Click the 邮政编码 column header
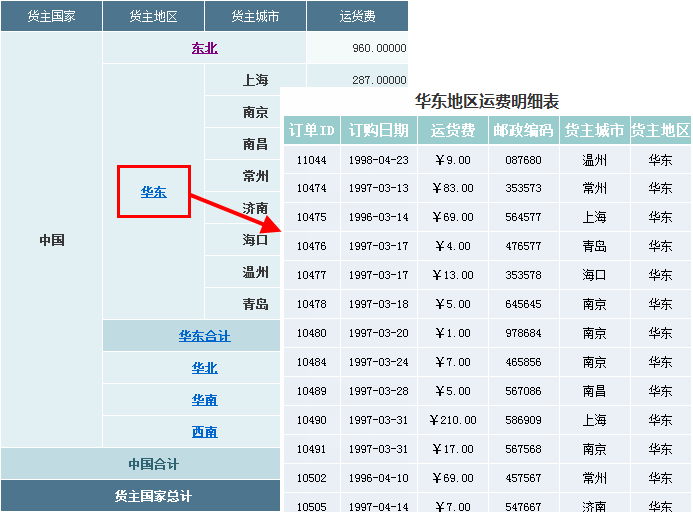 (x=523, y=131)
